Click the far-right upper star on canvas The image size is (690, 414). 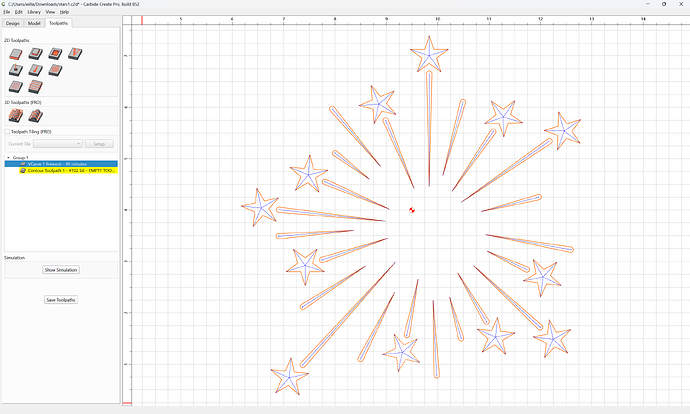coord(563,130)
